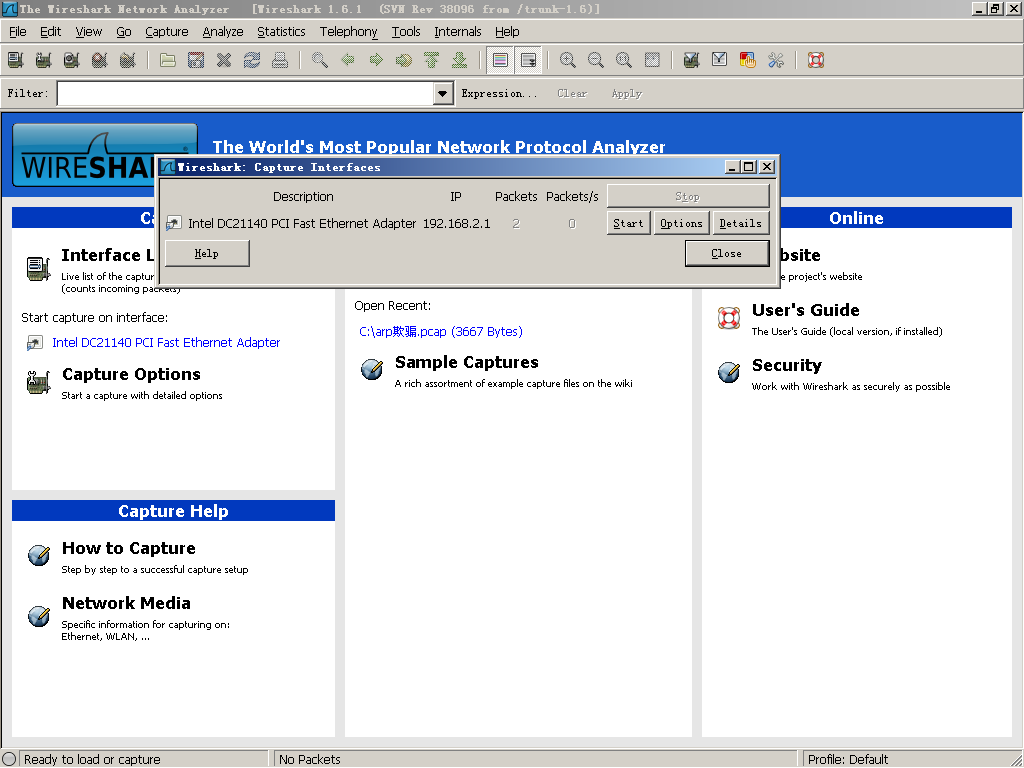Click the zoom out toolbar icon

click(x=596, y=60)
